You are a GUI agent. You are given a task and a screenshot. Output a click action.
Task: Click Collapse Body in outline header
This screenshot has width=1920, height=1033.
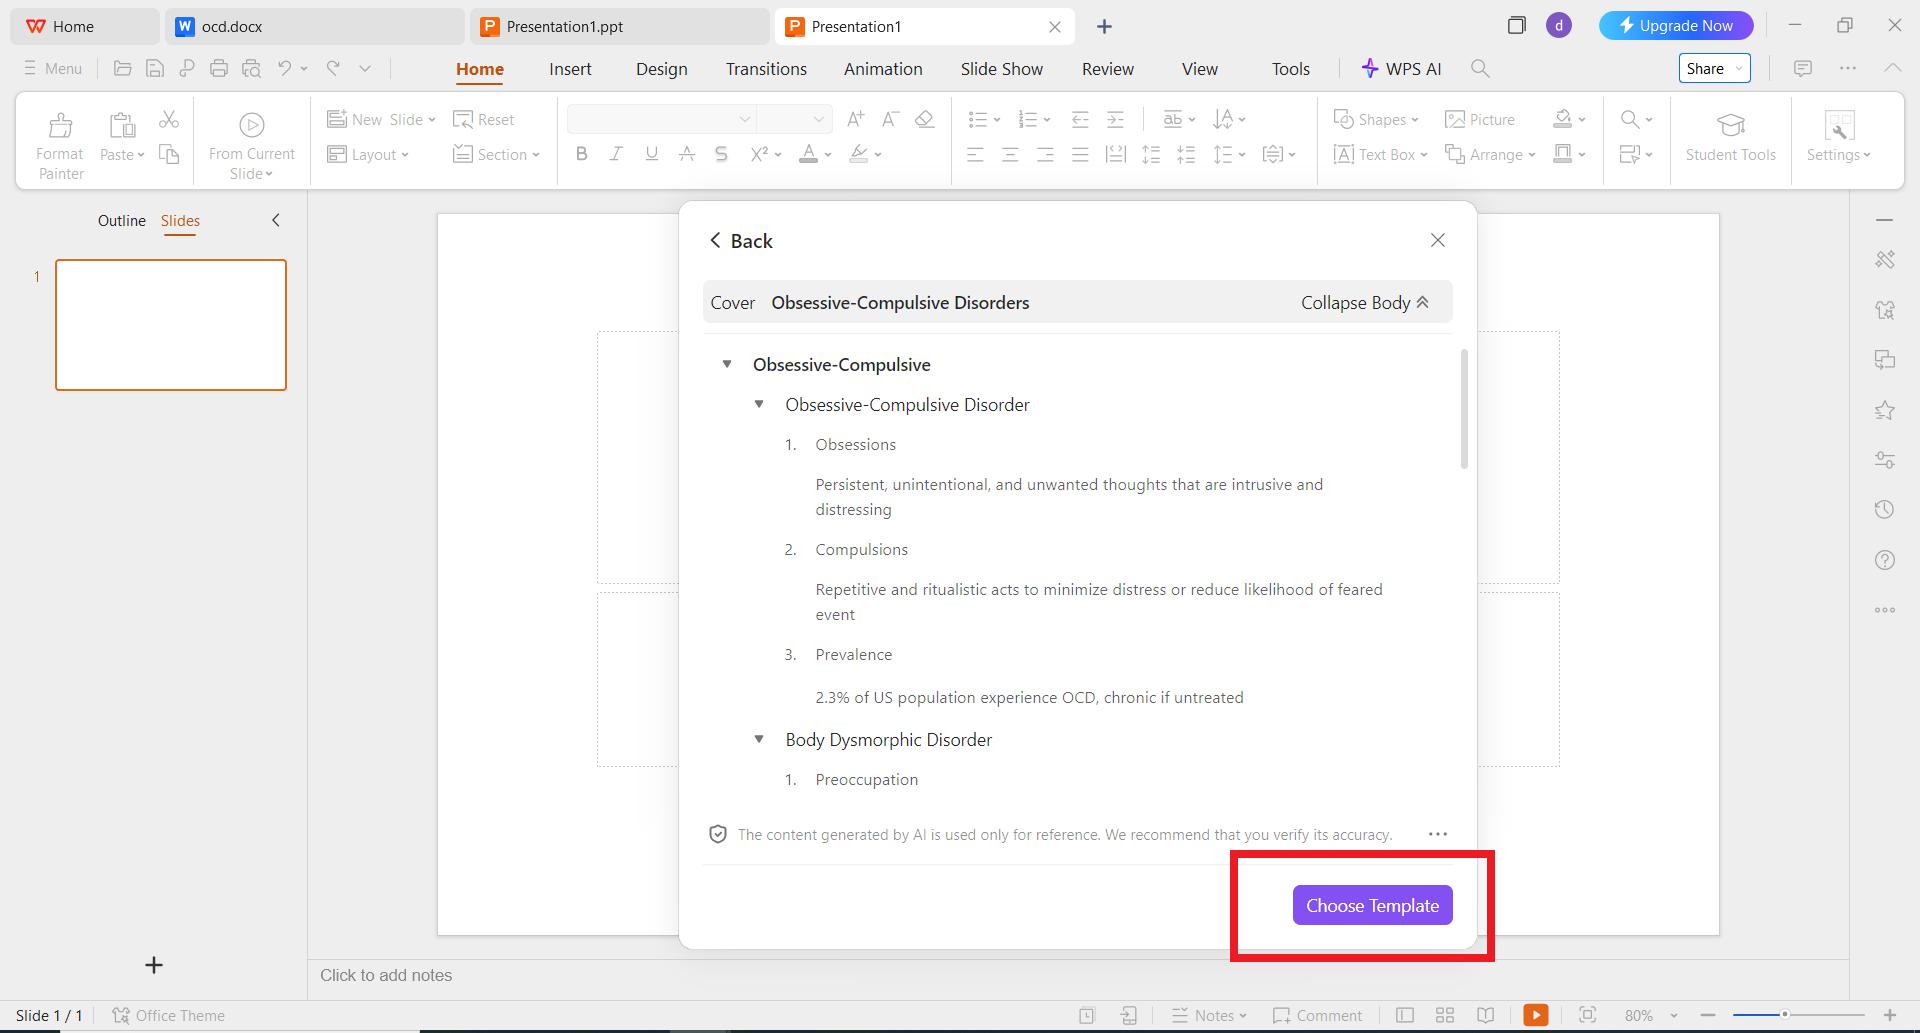(x=1365, y=302)
